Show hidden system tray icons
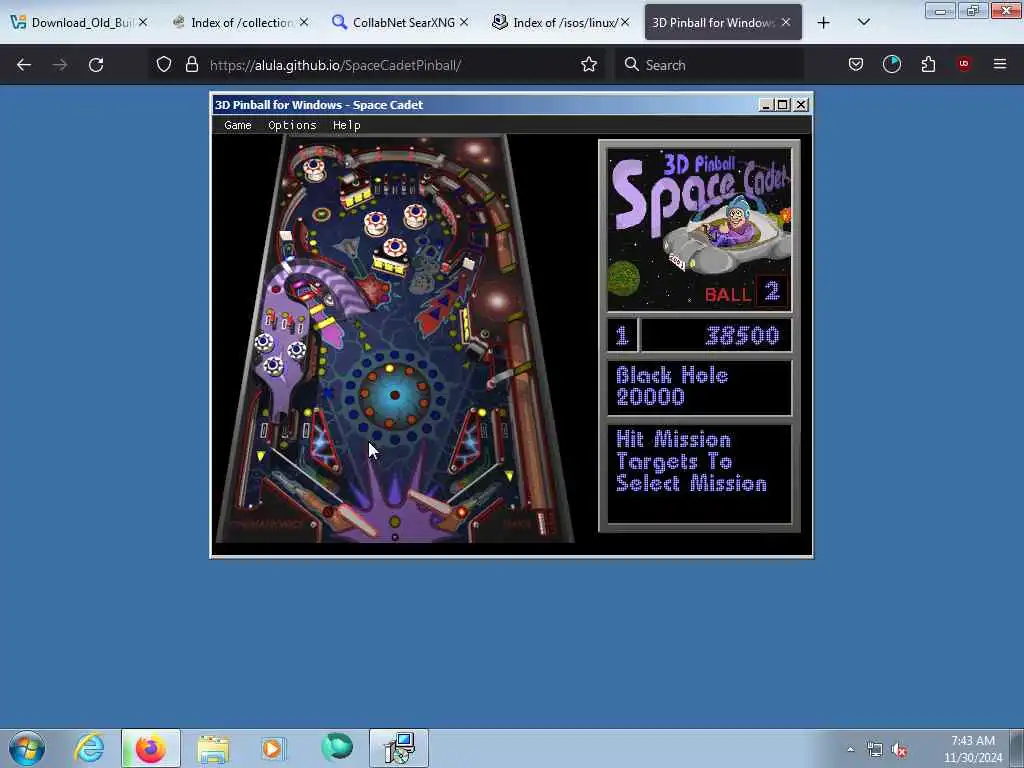 pos(850,749)
